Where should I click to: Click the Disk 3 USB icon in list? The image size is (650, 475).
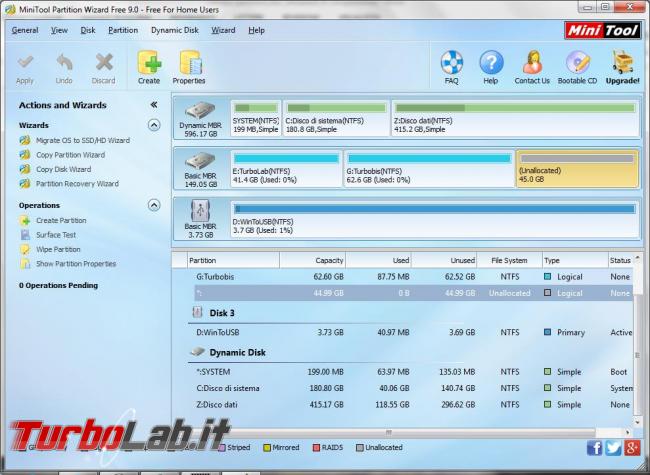pos(198,312)
